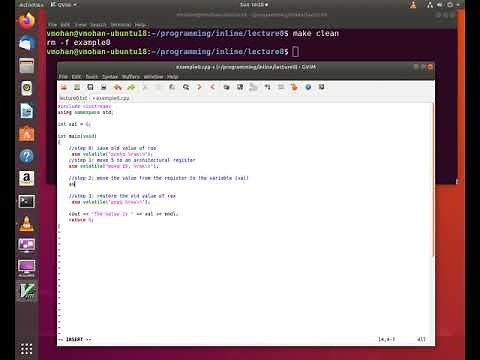Click the Cut icon in GVim toolbar
This screenshot has height=360, width=480.
[145, 87]
